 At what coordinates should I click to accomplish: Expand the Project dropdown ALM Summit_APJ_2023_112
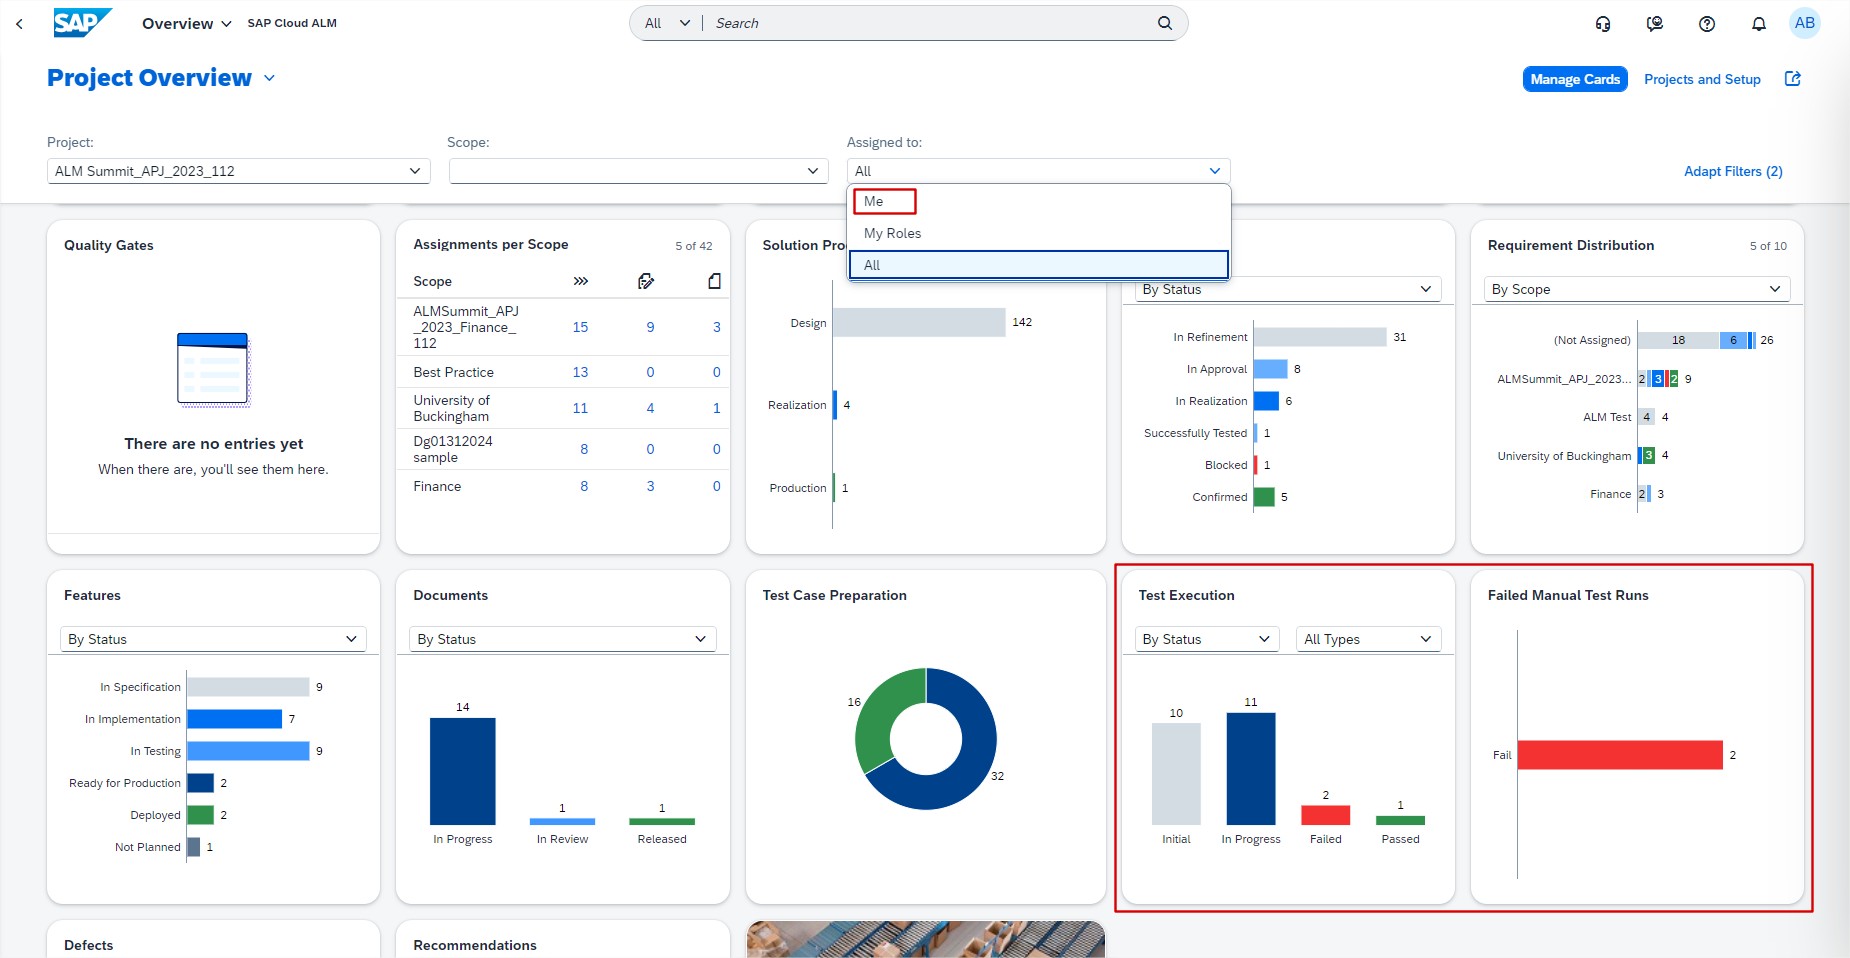pyautogui.click(x=238, y=171)
